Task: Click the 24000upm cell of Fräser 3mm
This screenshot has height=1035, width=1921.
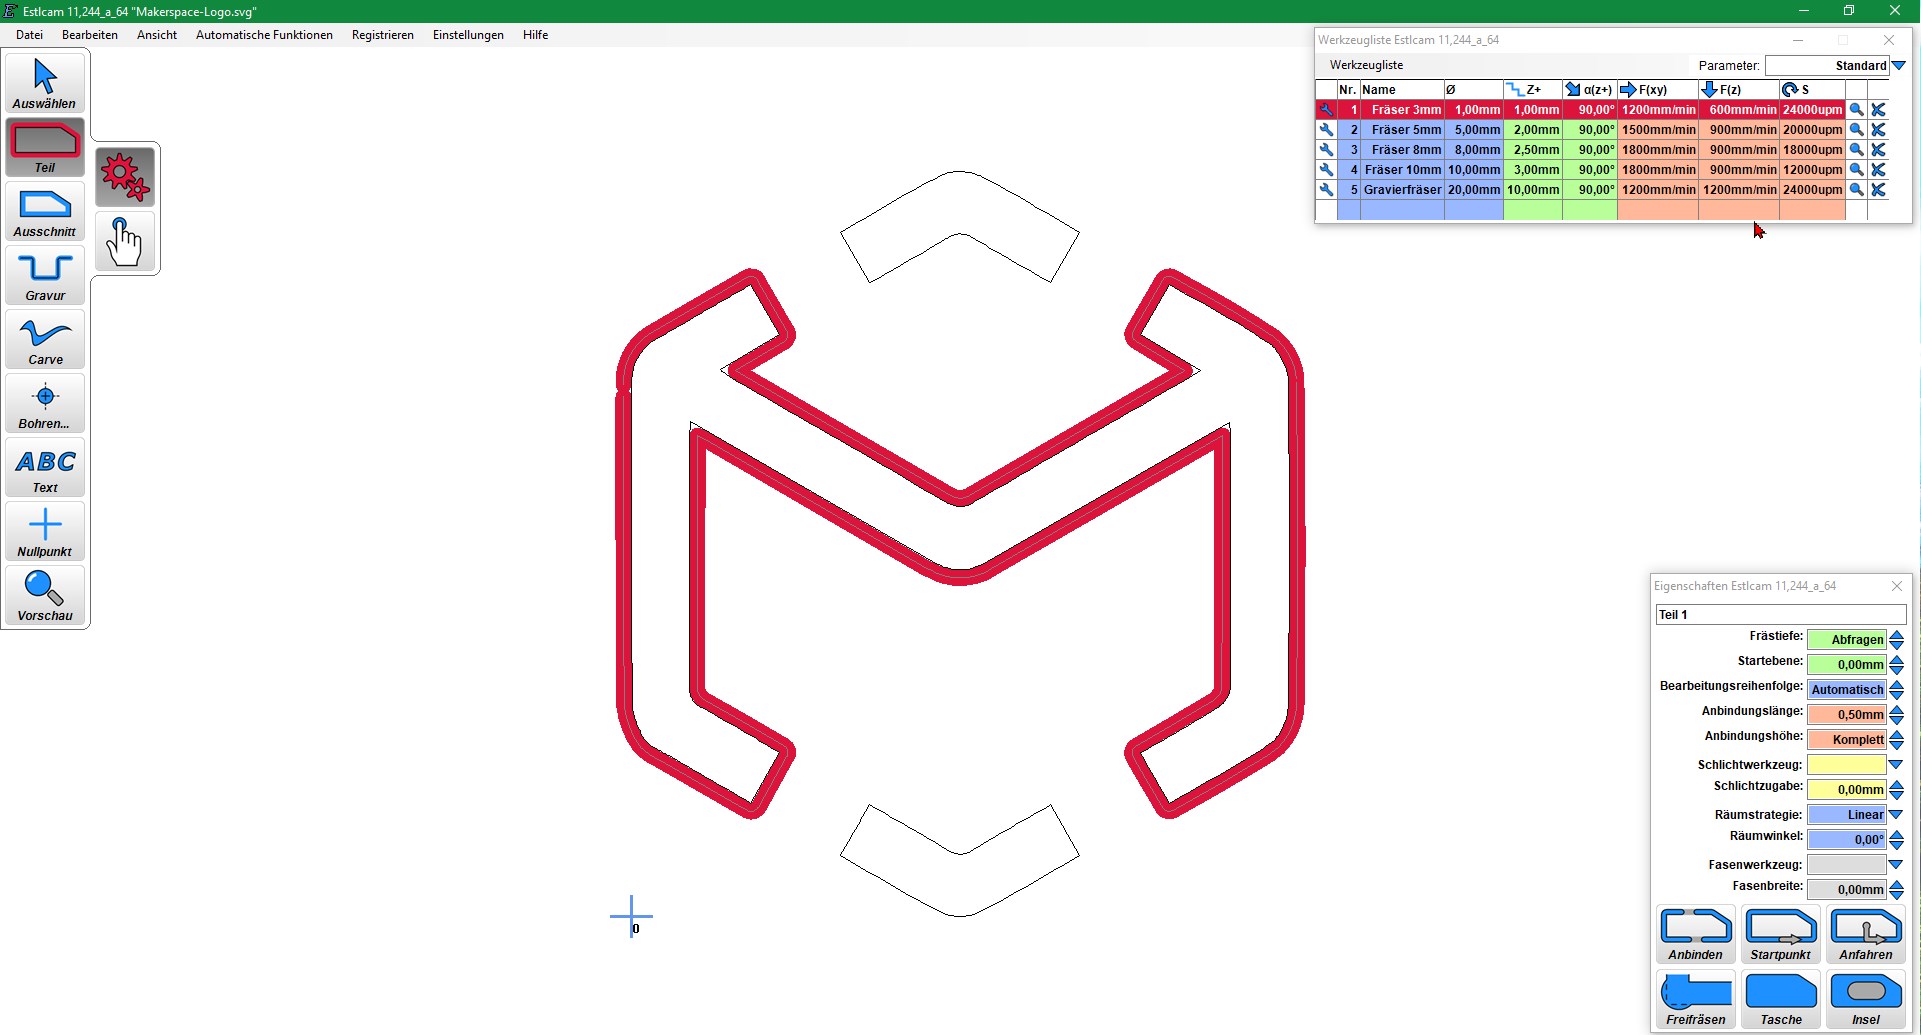Action: pos(1812,110)
